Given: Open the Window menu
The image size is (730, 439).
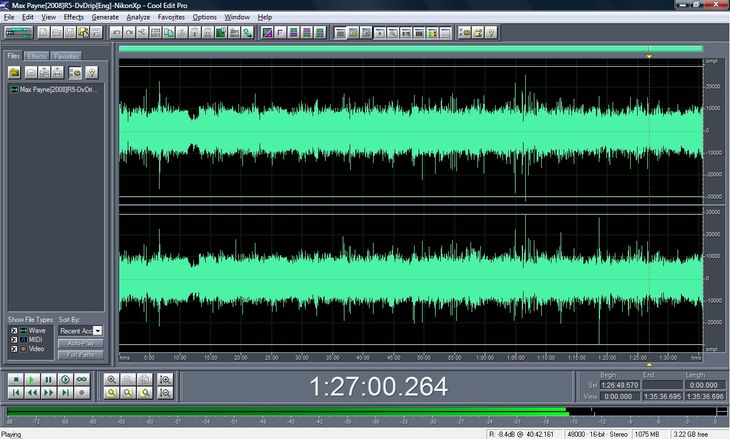Looking at the screenshot, I should [x=237, y=17].
